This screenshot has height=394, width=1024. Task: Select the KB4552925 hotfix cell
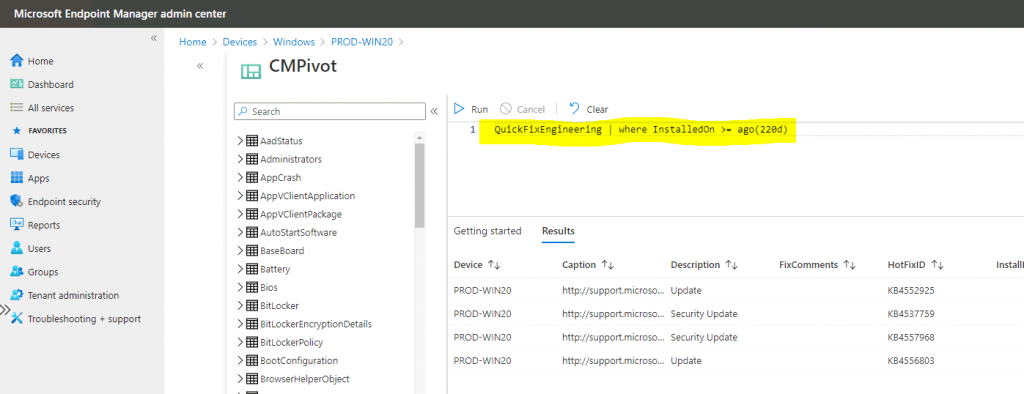click(911, 290)
